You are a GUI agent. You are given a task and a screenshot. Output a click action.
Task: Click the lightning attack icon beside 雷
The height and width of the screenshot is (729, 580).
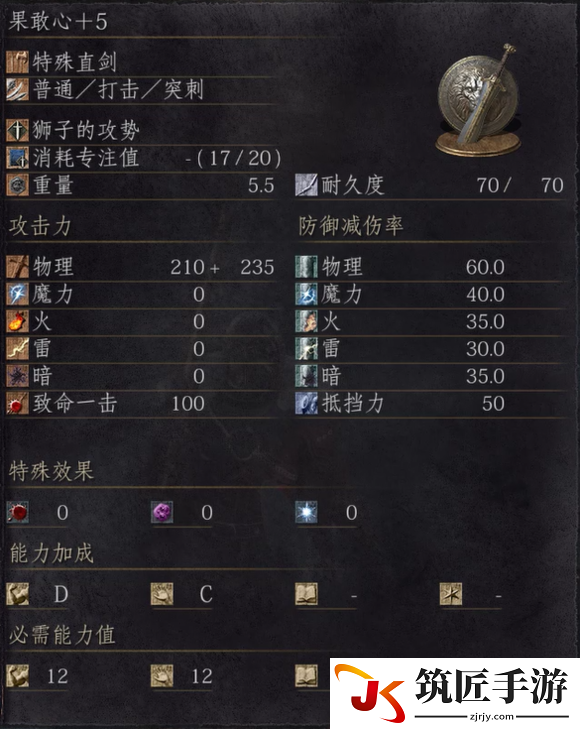(x=18, y=349)
